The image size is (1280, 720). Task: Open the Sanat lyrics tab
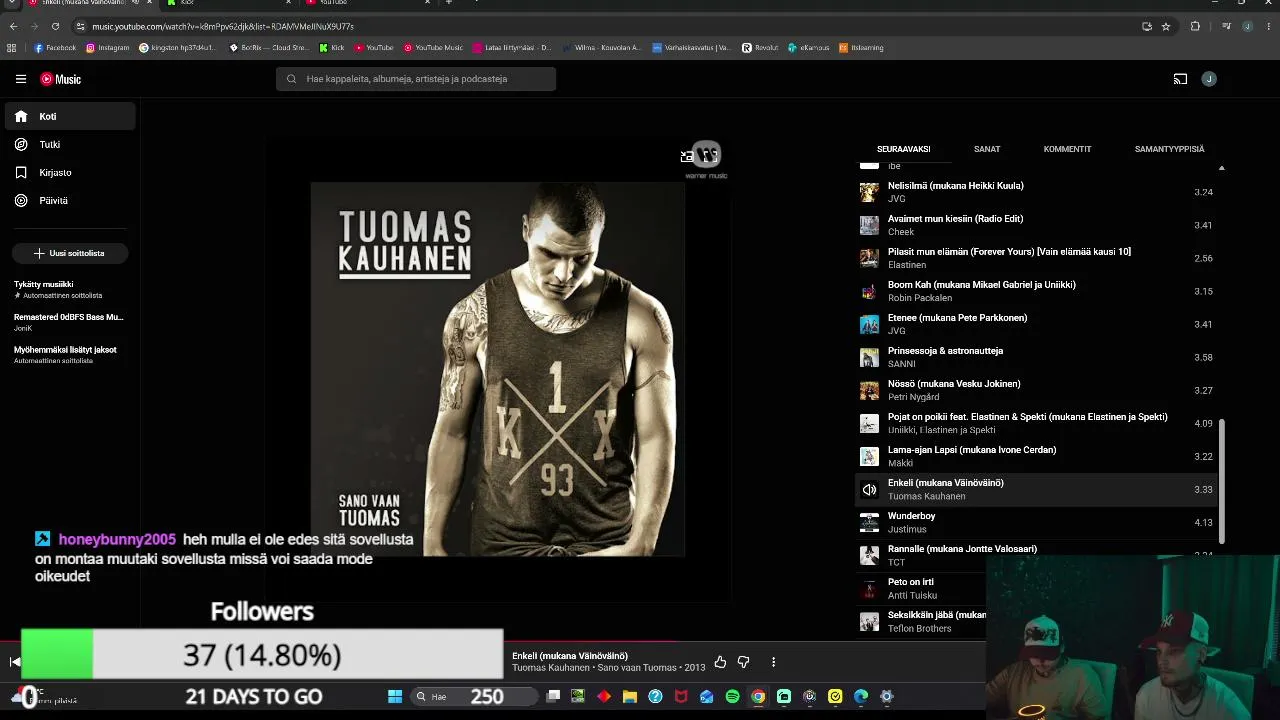tap(987, 149)
